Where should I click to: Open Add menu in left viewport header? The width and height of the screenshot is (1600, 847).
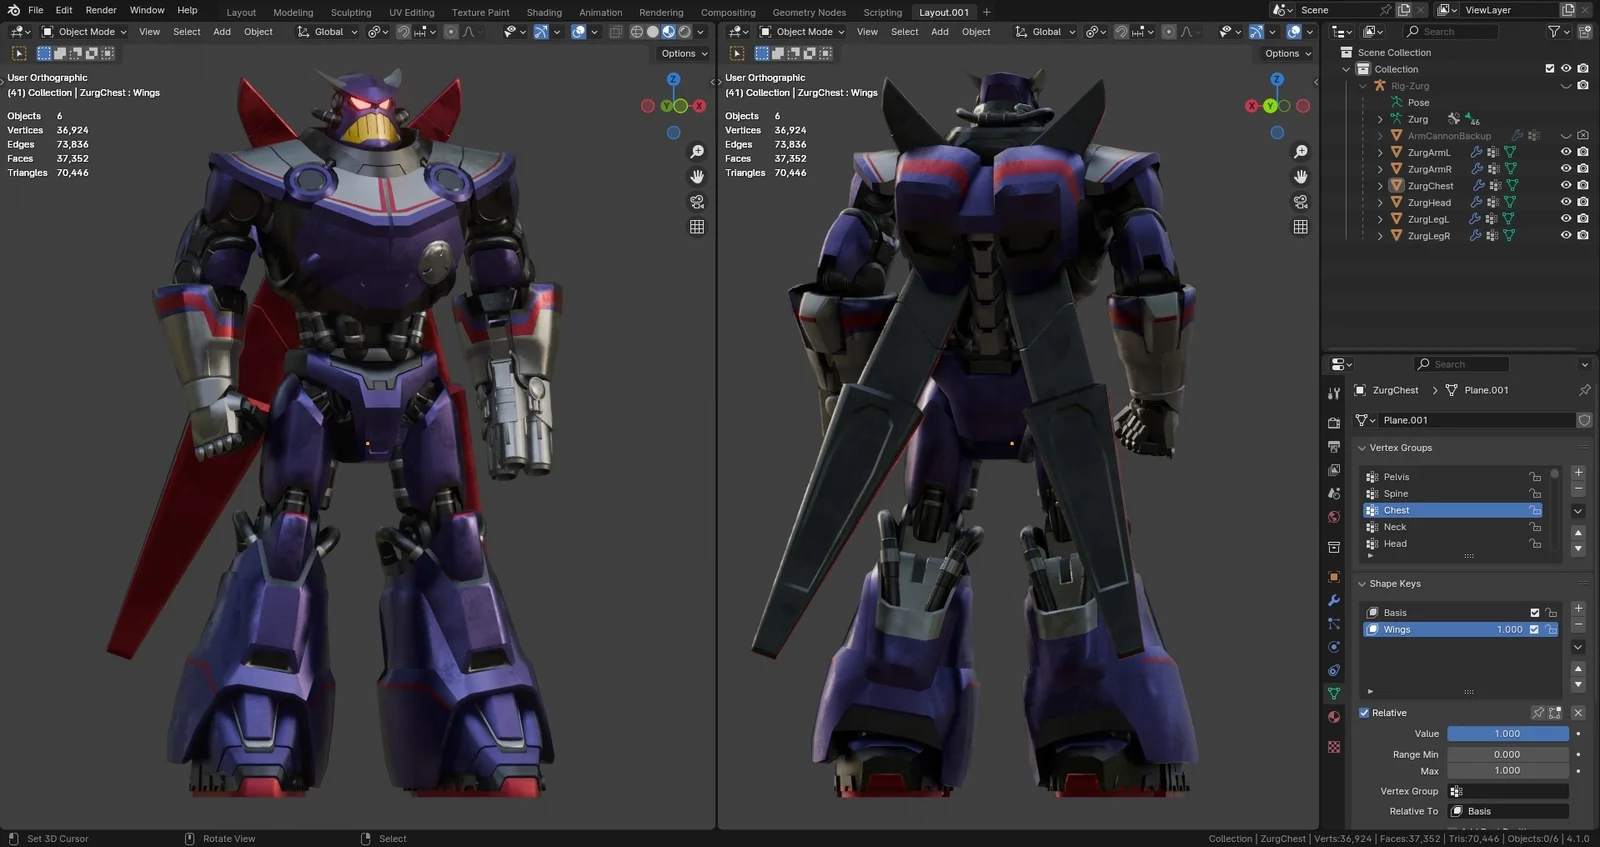pyautogui.click(x=222, y=32)
